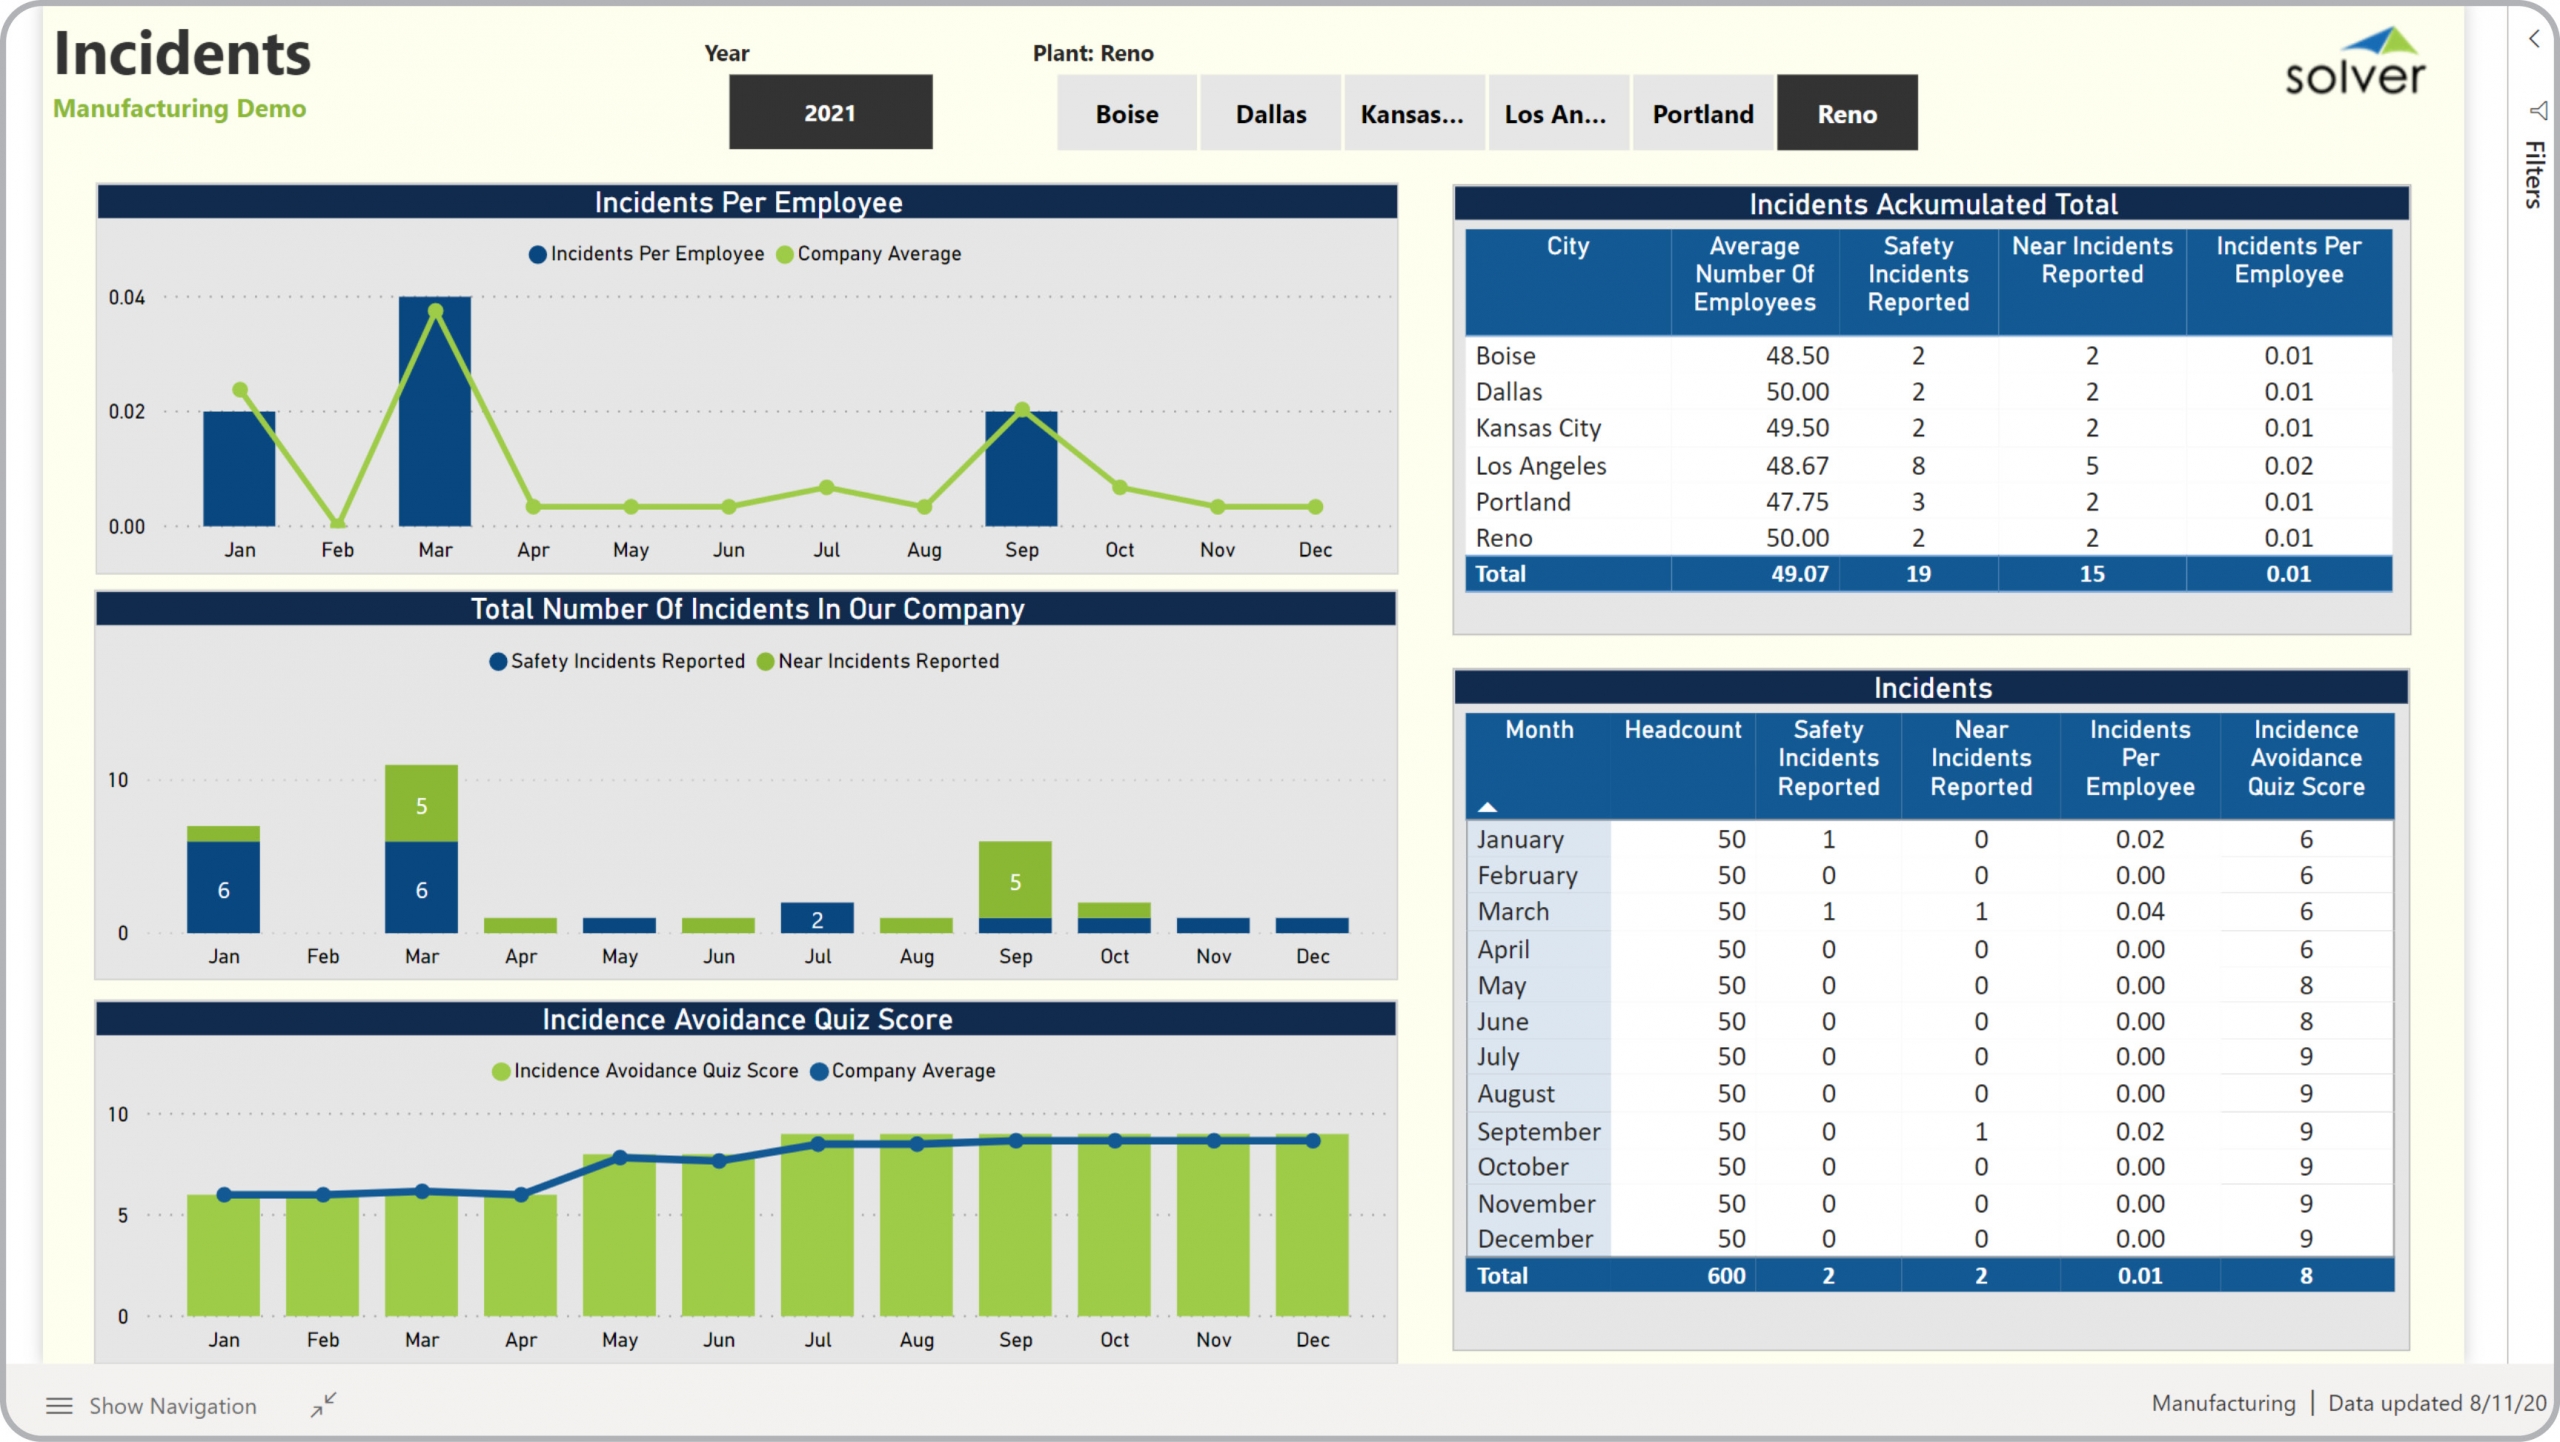Choose the Kansas City plant button
2560x1442 pixels.
(1413, 114)
